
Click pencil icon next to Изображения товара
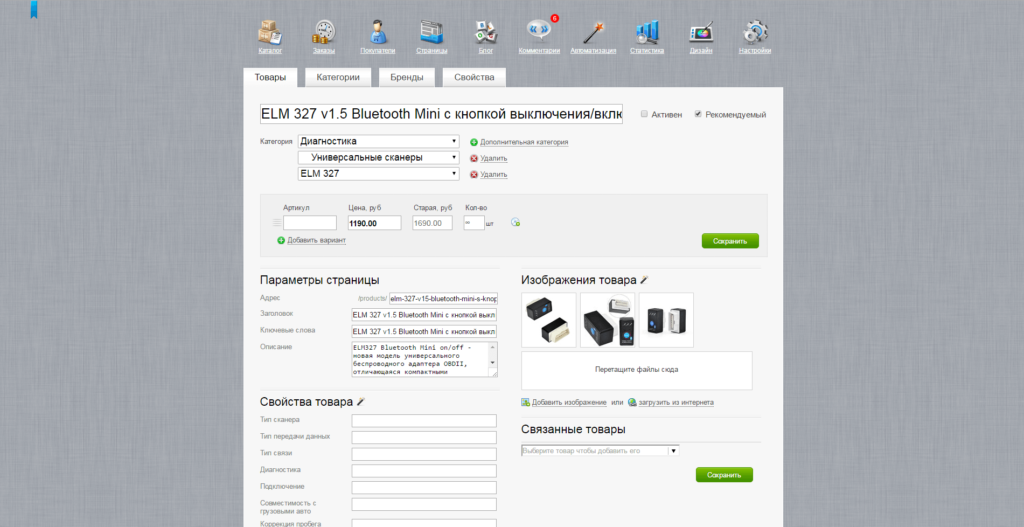pos(645,280)
